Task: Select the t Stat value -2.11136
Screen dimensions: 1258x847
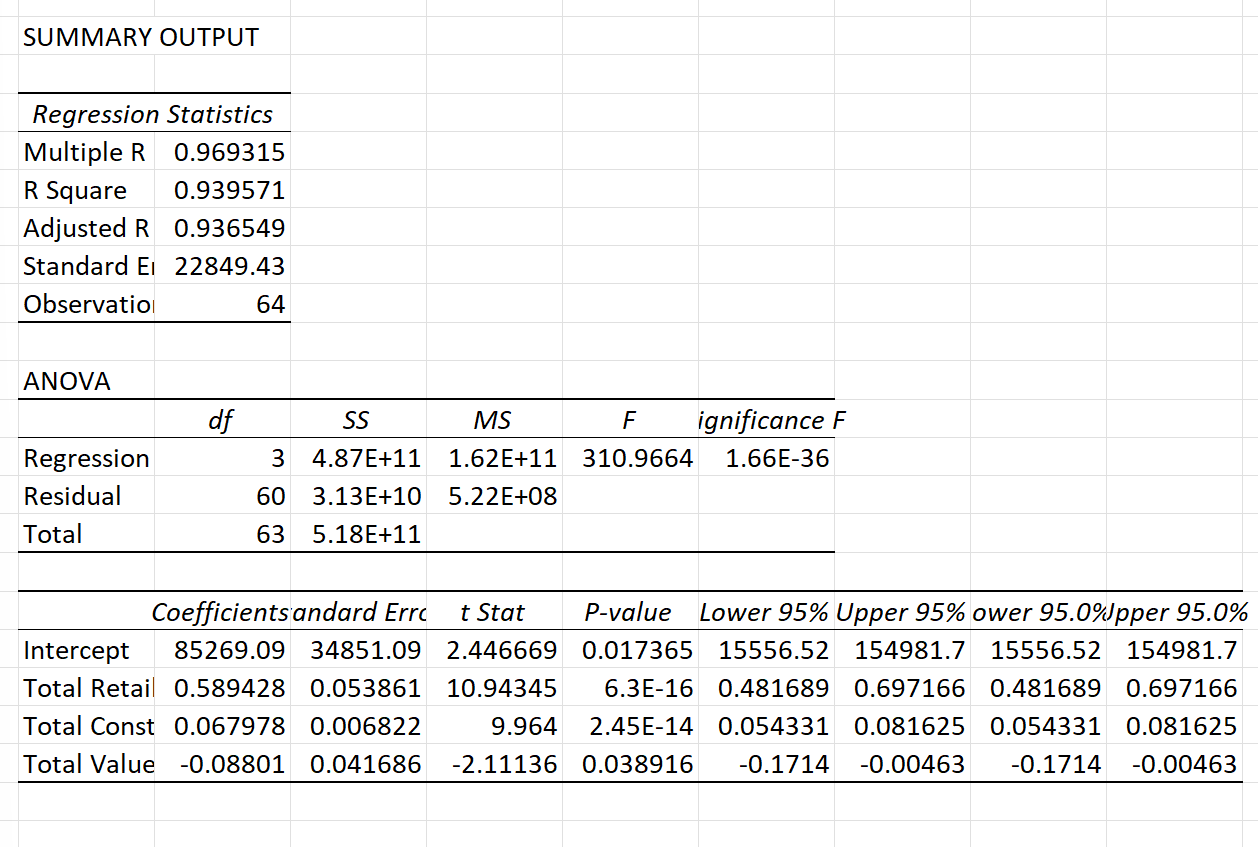Action: [505, 764]
